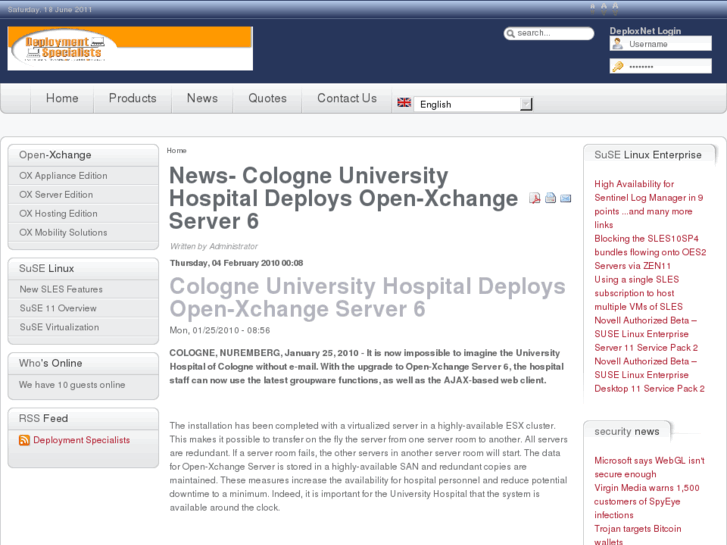The image size is (727, 545).
Task: Go to the News menu item
Action: [202, 98]
